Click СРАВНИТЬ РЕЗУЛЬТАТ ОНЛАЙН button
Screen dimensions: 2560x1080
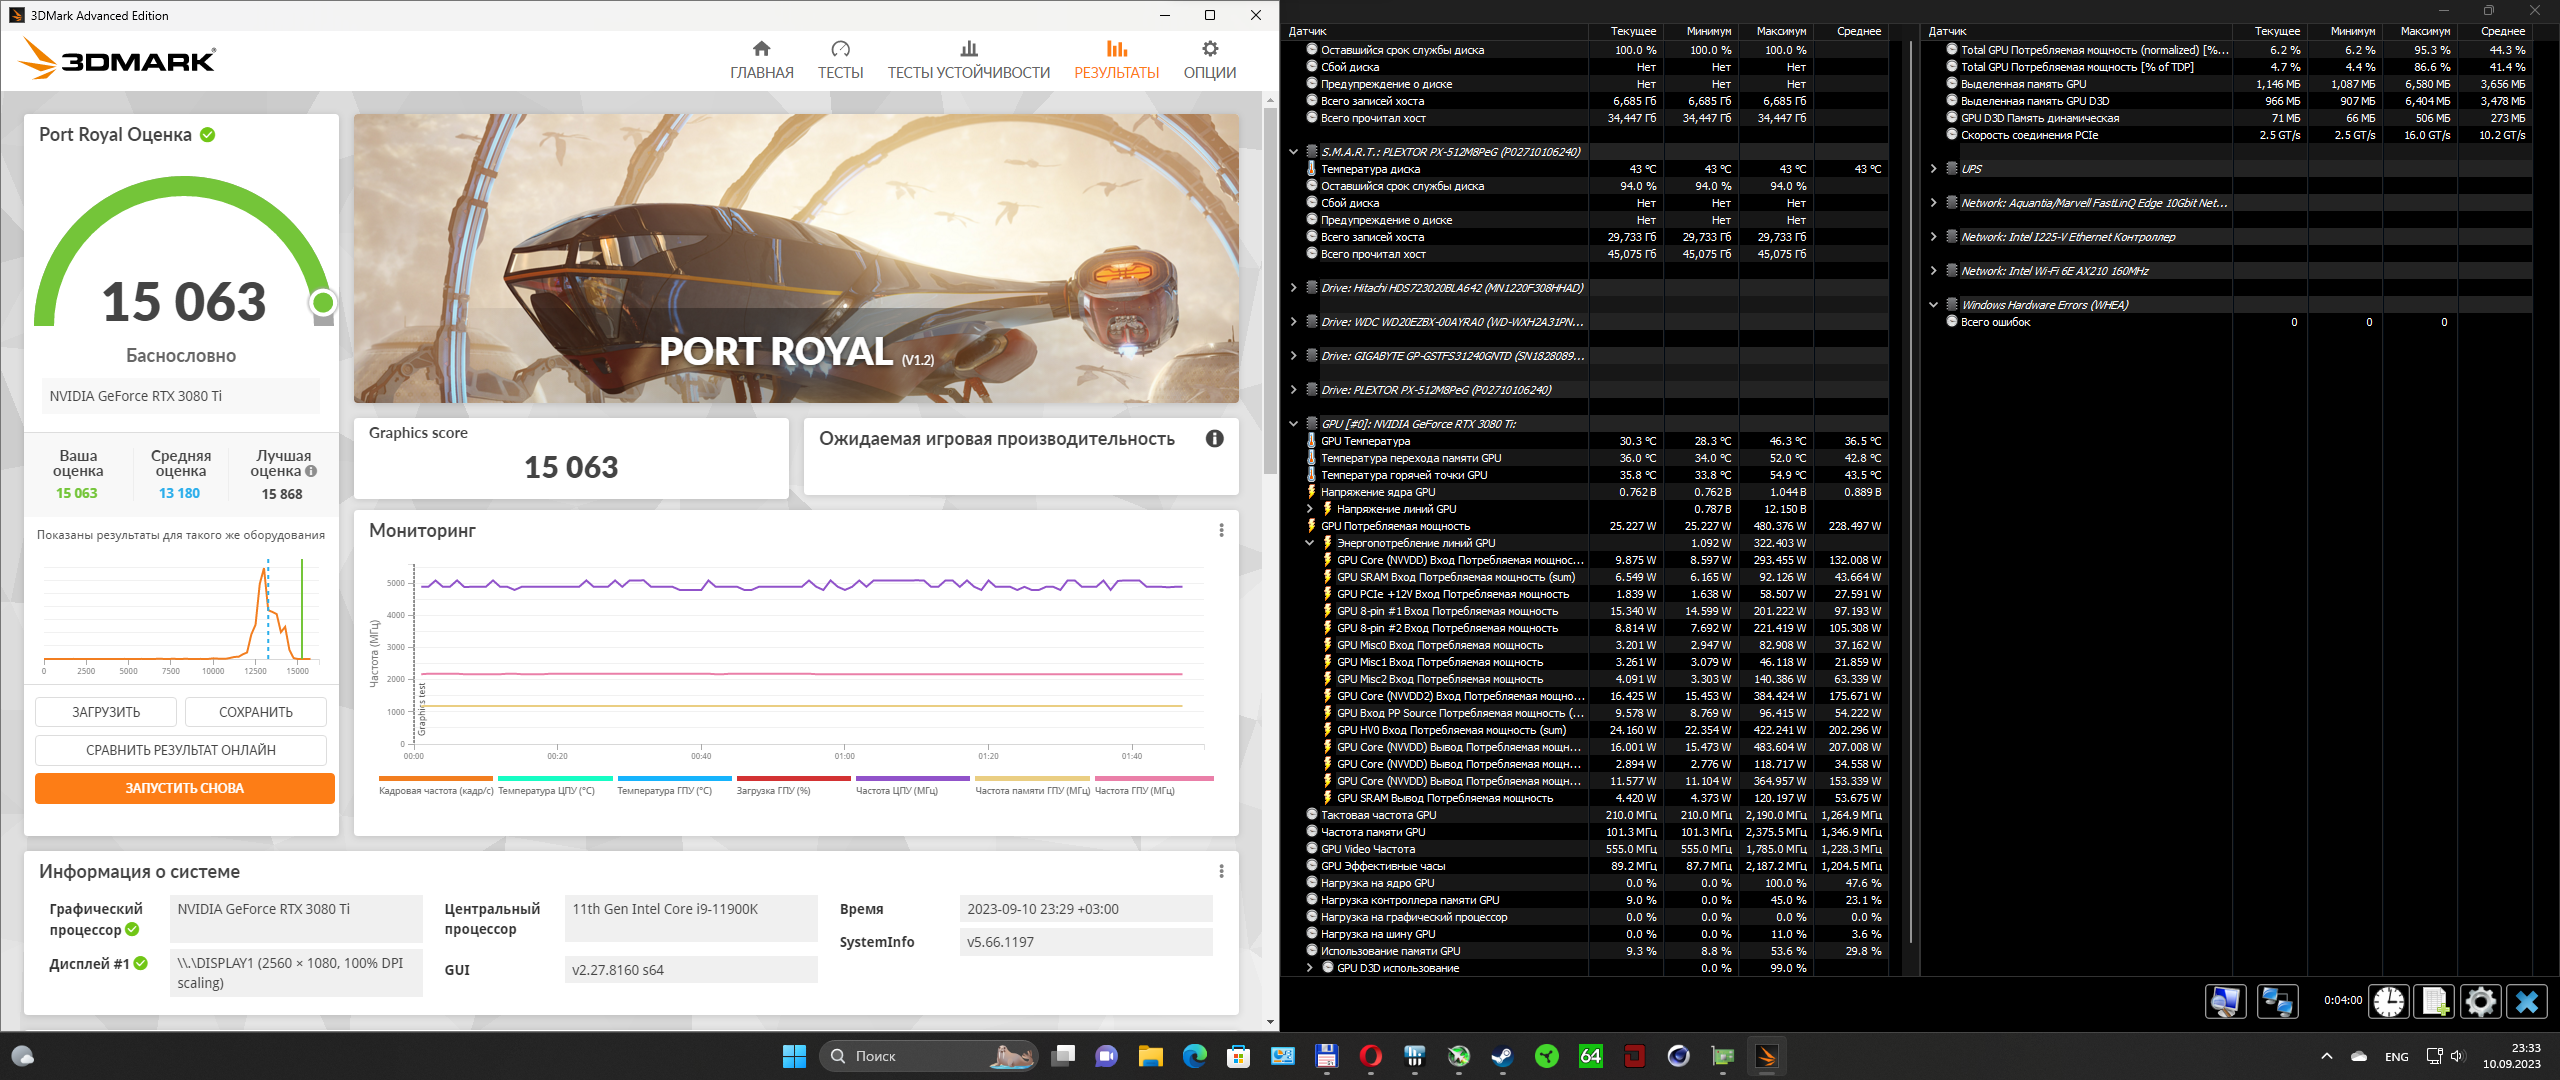point(181,750)
